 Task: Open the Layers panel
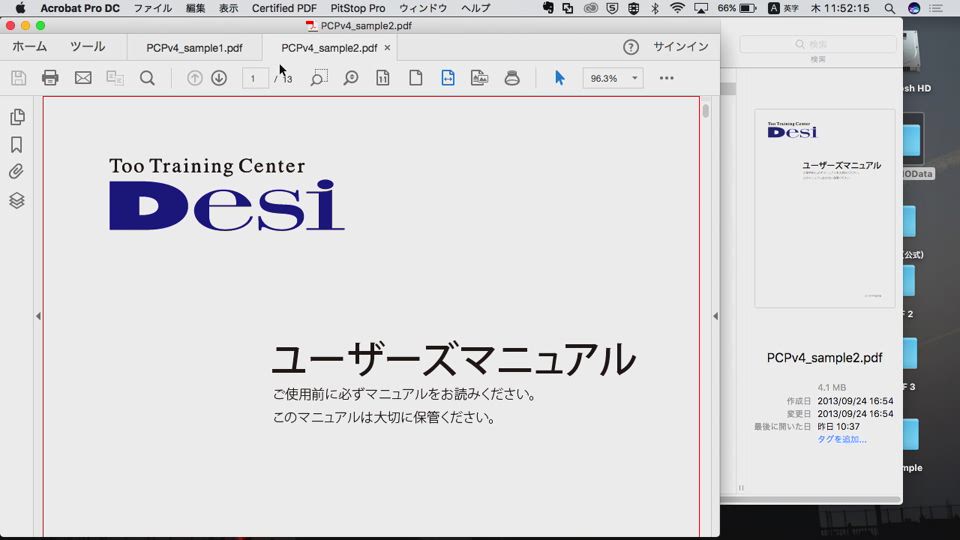point(17,200)
